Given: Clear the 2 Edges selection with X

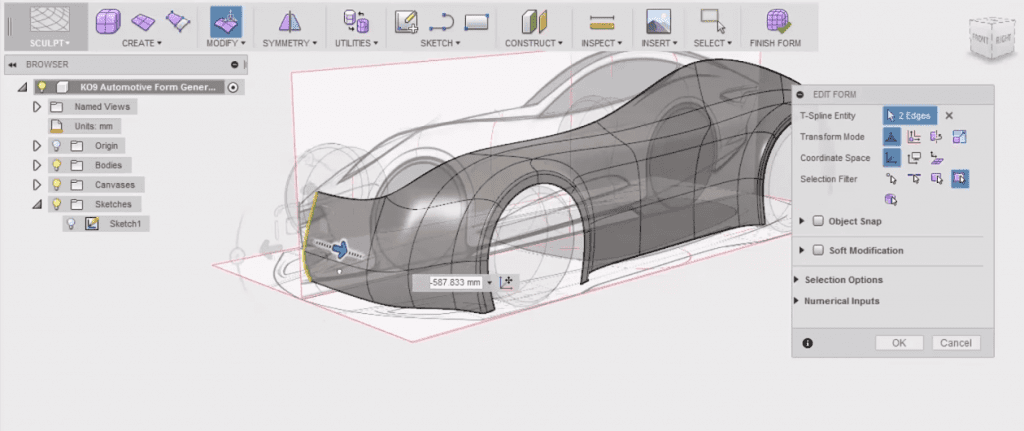Looking at the screenshot, I should (x=949, y=116).
